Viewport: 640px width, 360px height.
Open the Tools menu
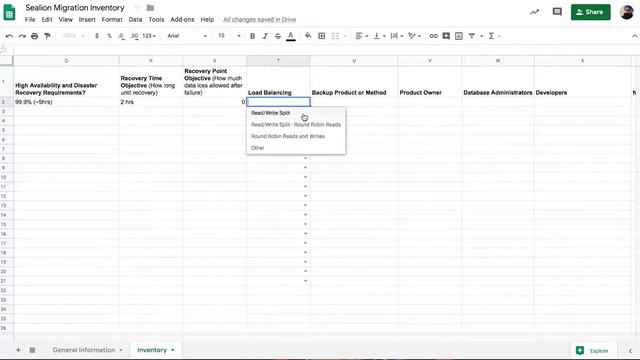coord(156,20)
